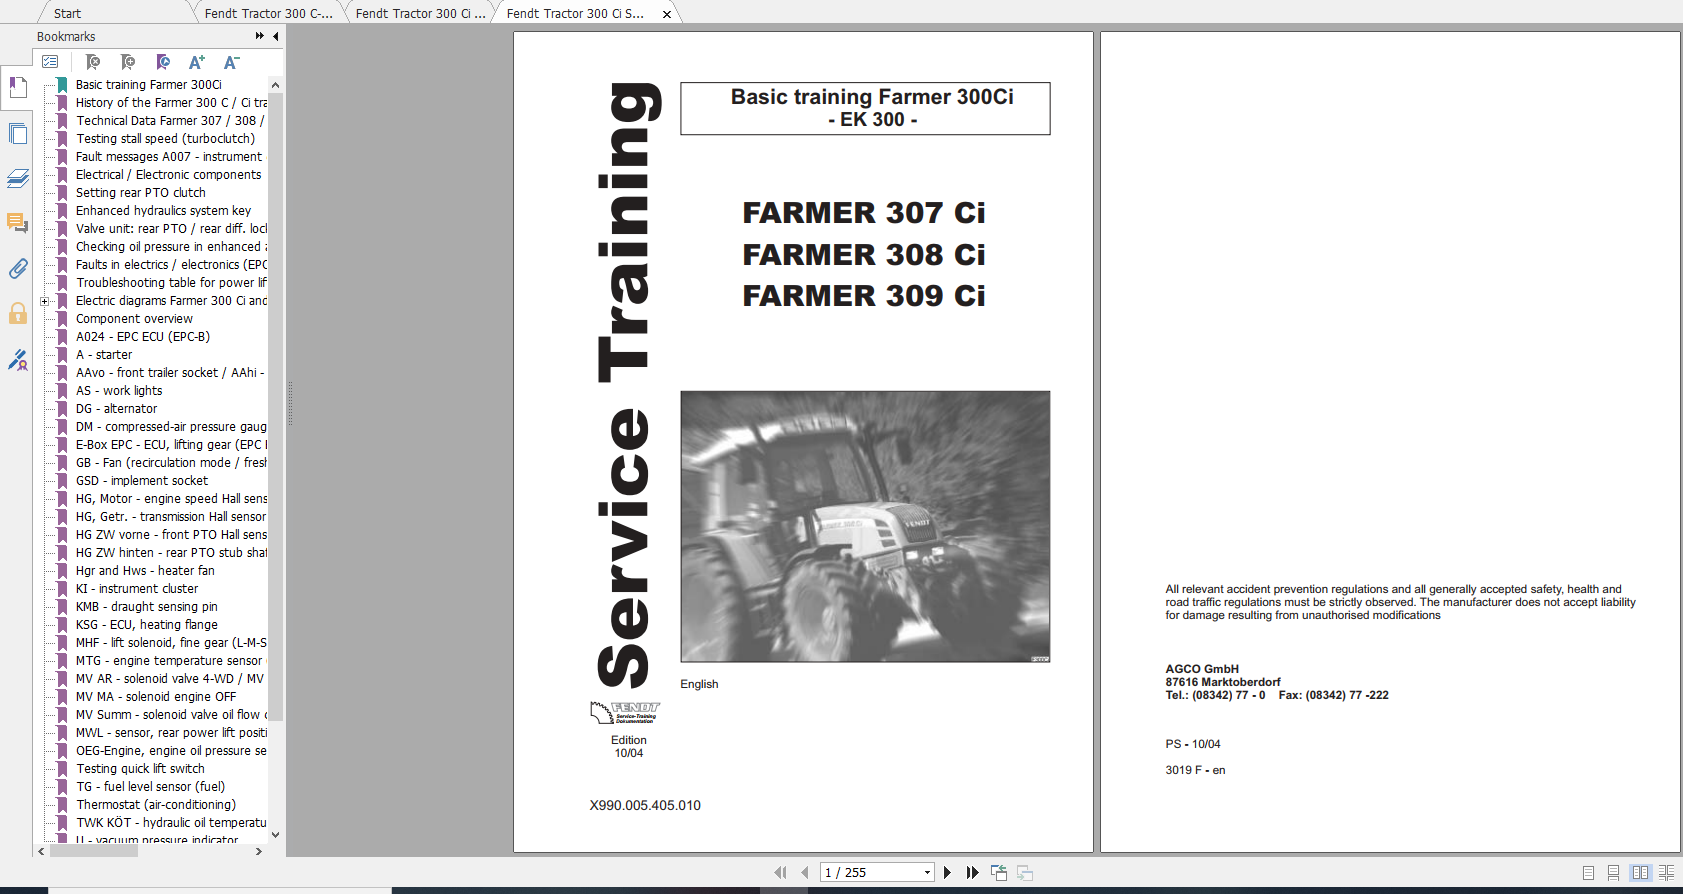Open DG - alternator bookmark
The image size is (1683, 894).
[x=116, y=409]
